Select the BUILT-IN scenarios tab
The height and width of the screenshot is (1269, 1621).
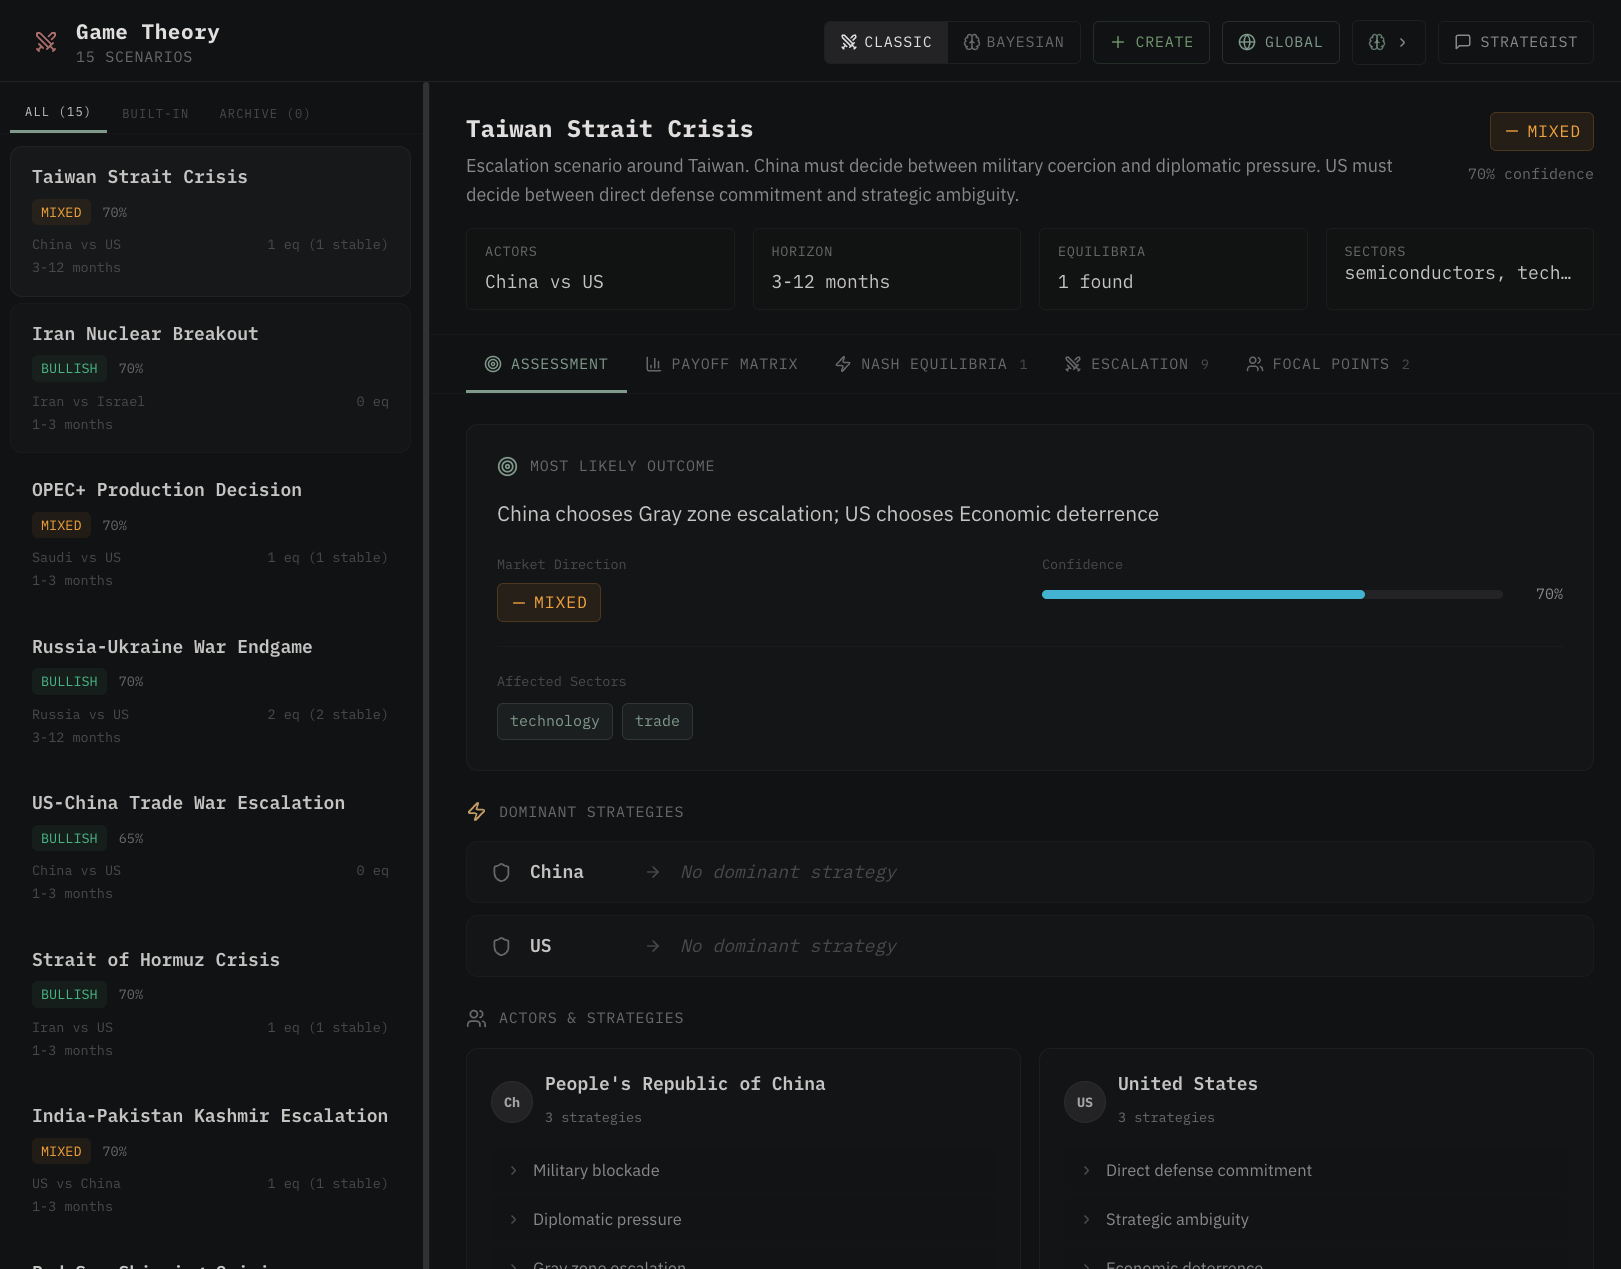[155, 113]
